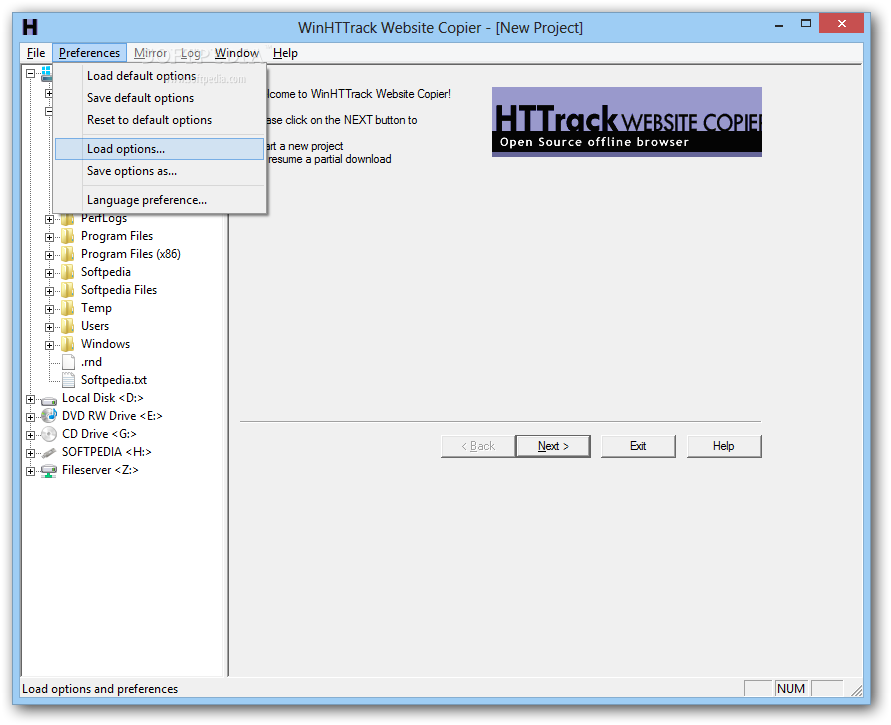Click the Help button beside Exit

[x=724, y=446]
